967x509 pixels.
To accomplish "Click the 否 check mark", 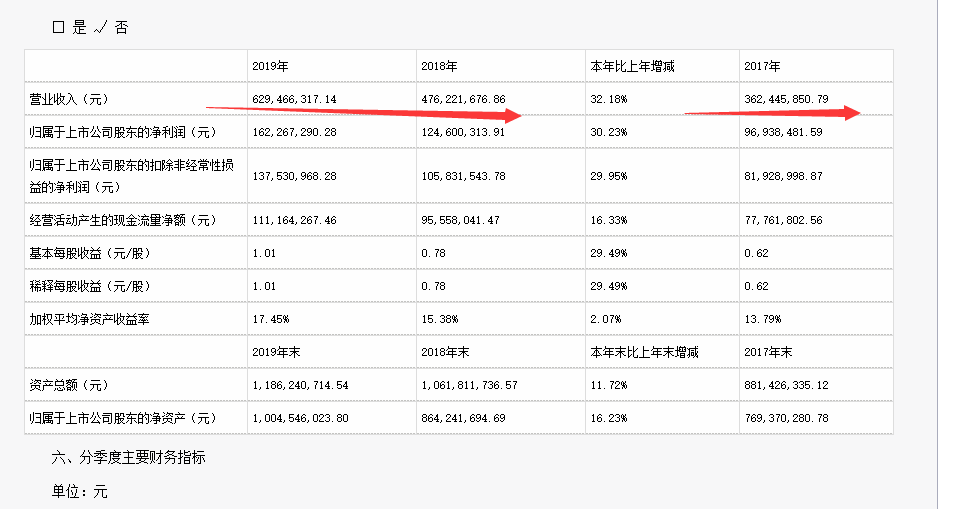I will (100, 28).
